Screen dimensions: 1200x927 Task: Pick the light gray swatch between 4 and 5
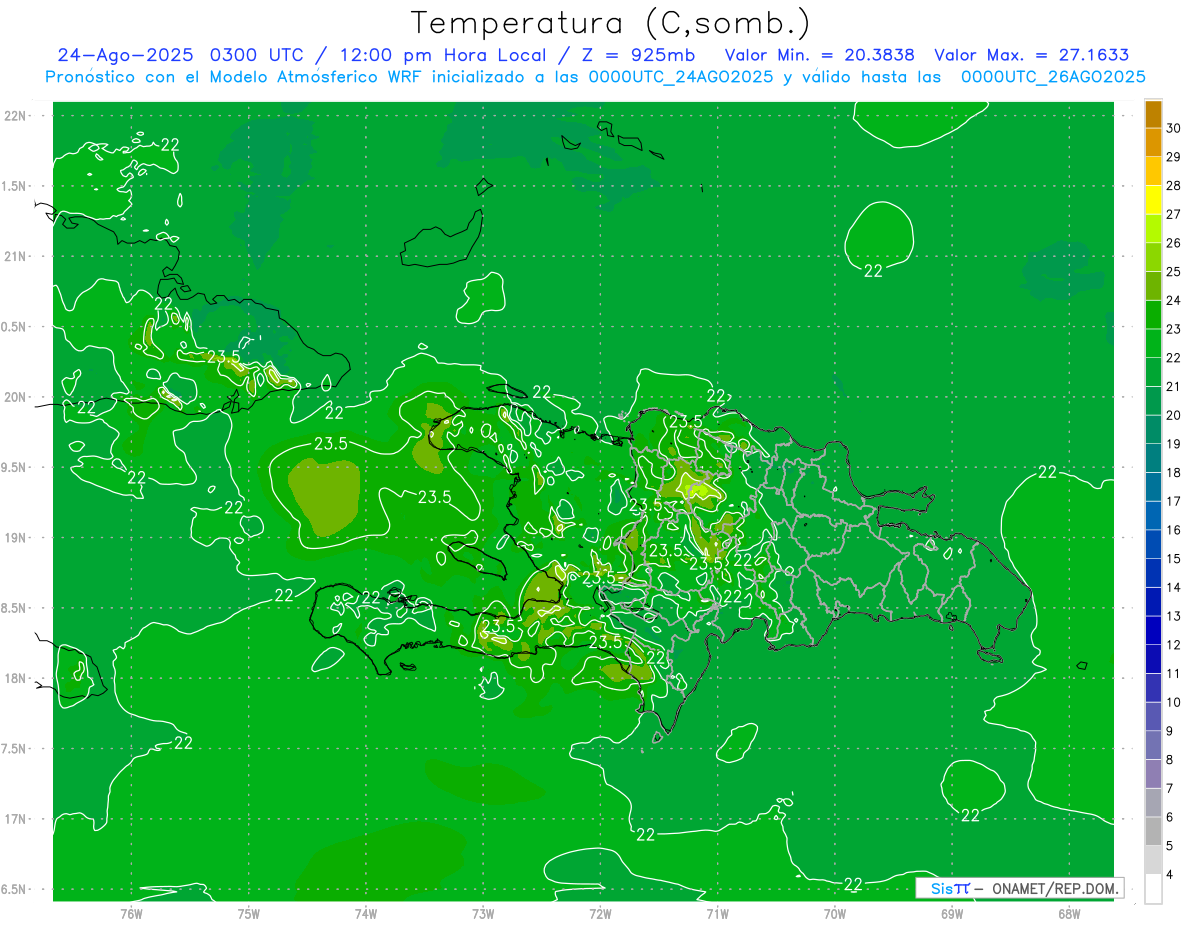1153,860
